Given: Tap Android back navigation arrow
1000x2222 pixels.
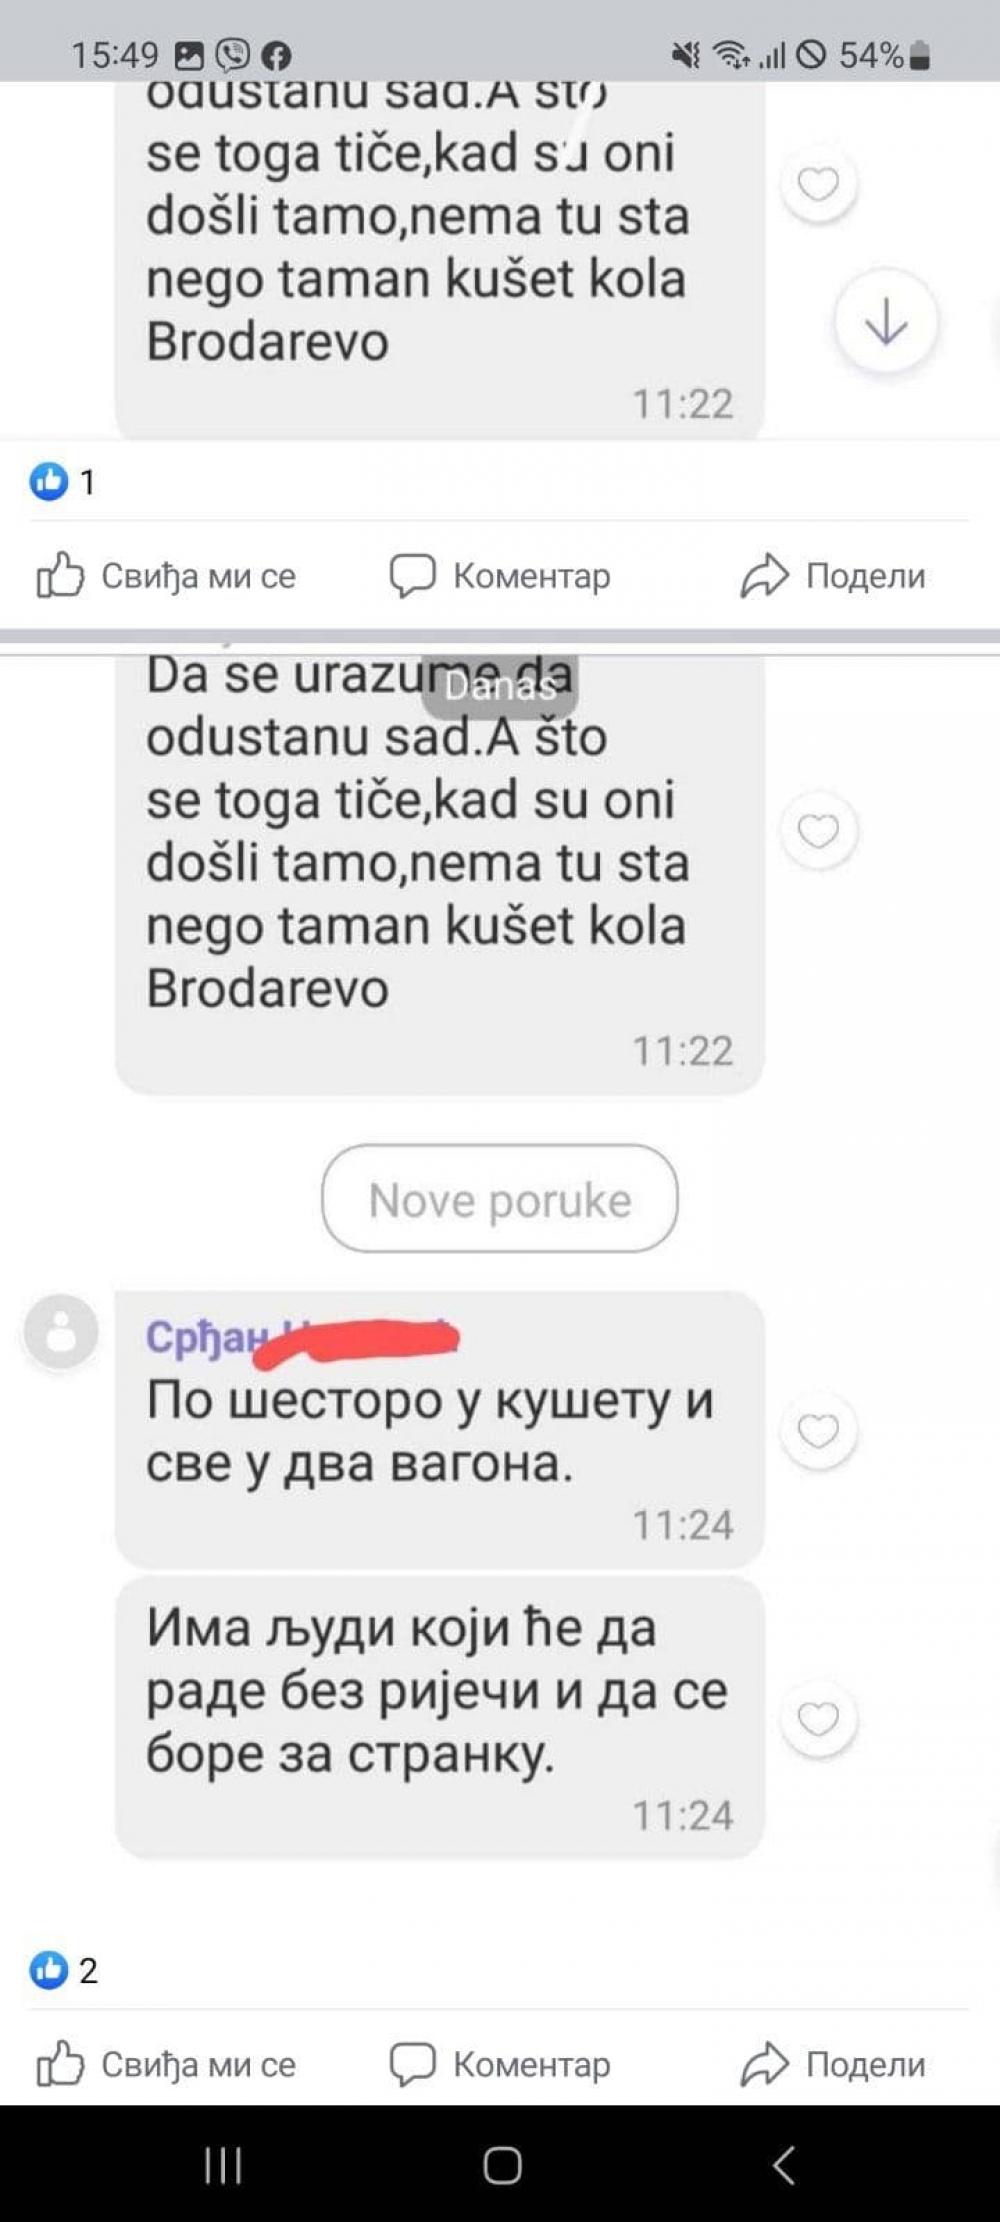Looking at the screenshot, I should pos(783,2166).
